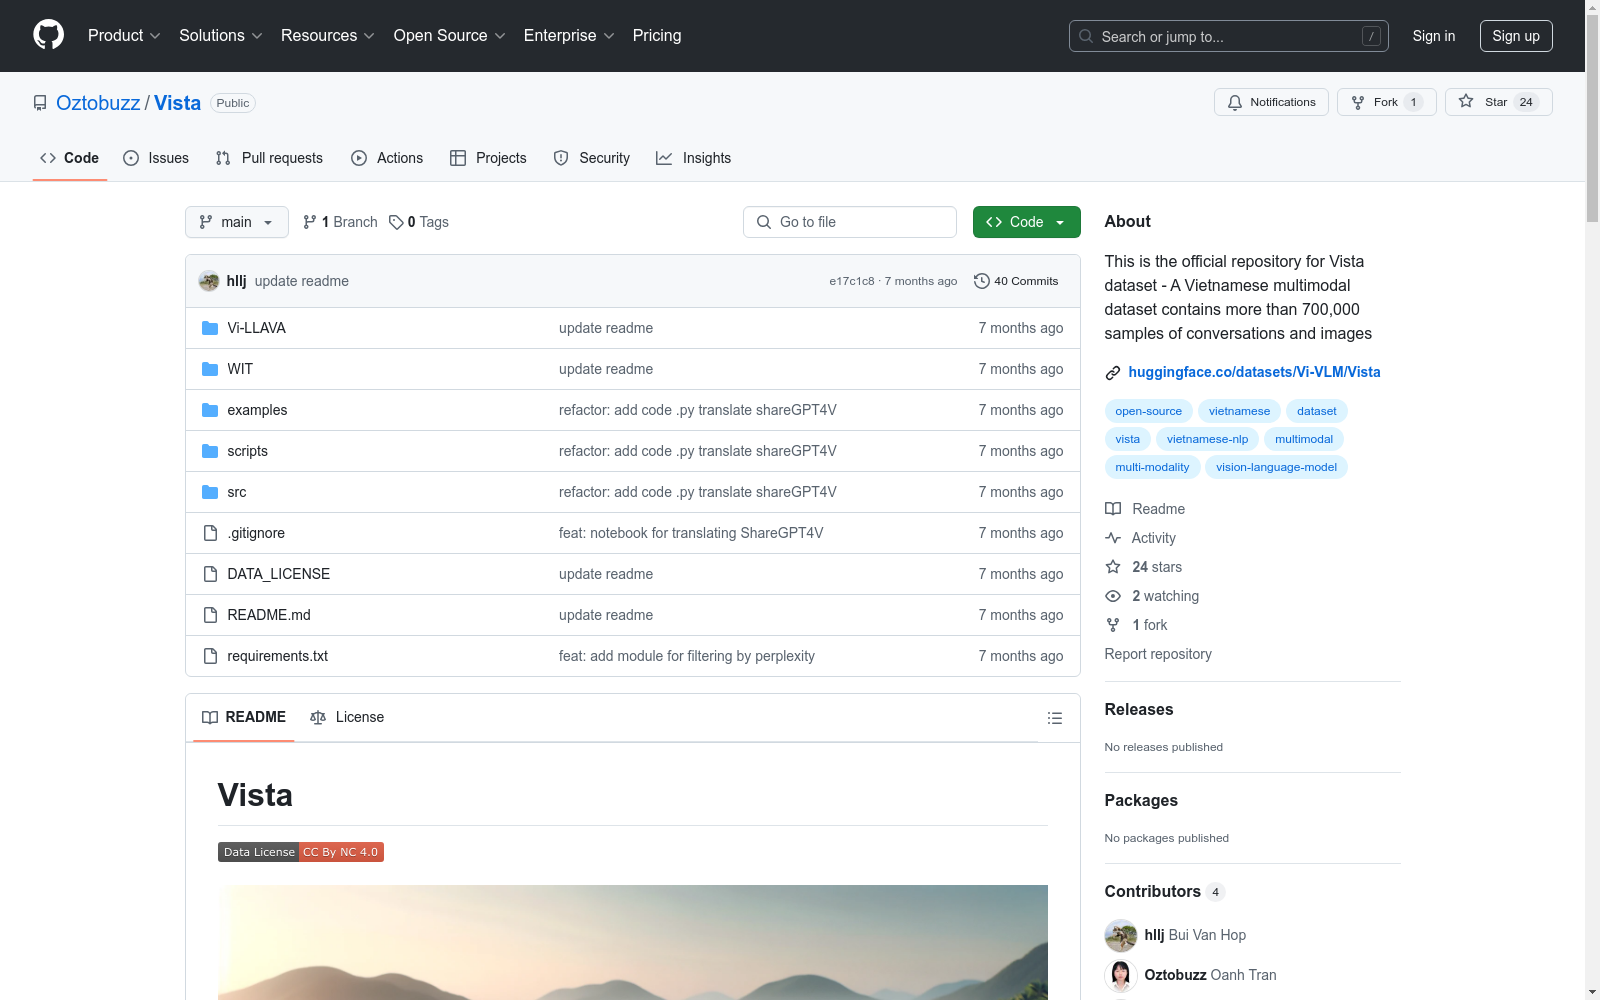Screen dimensions: 1600x1000
Task: Fork the Vista repository
Action: [x=1386, y=102]
